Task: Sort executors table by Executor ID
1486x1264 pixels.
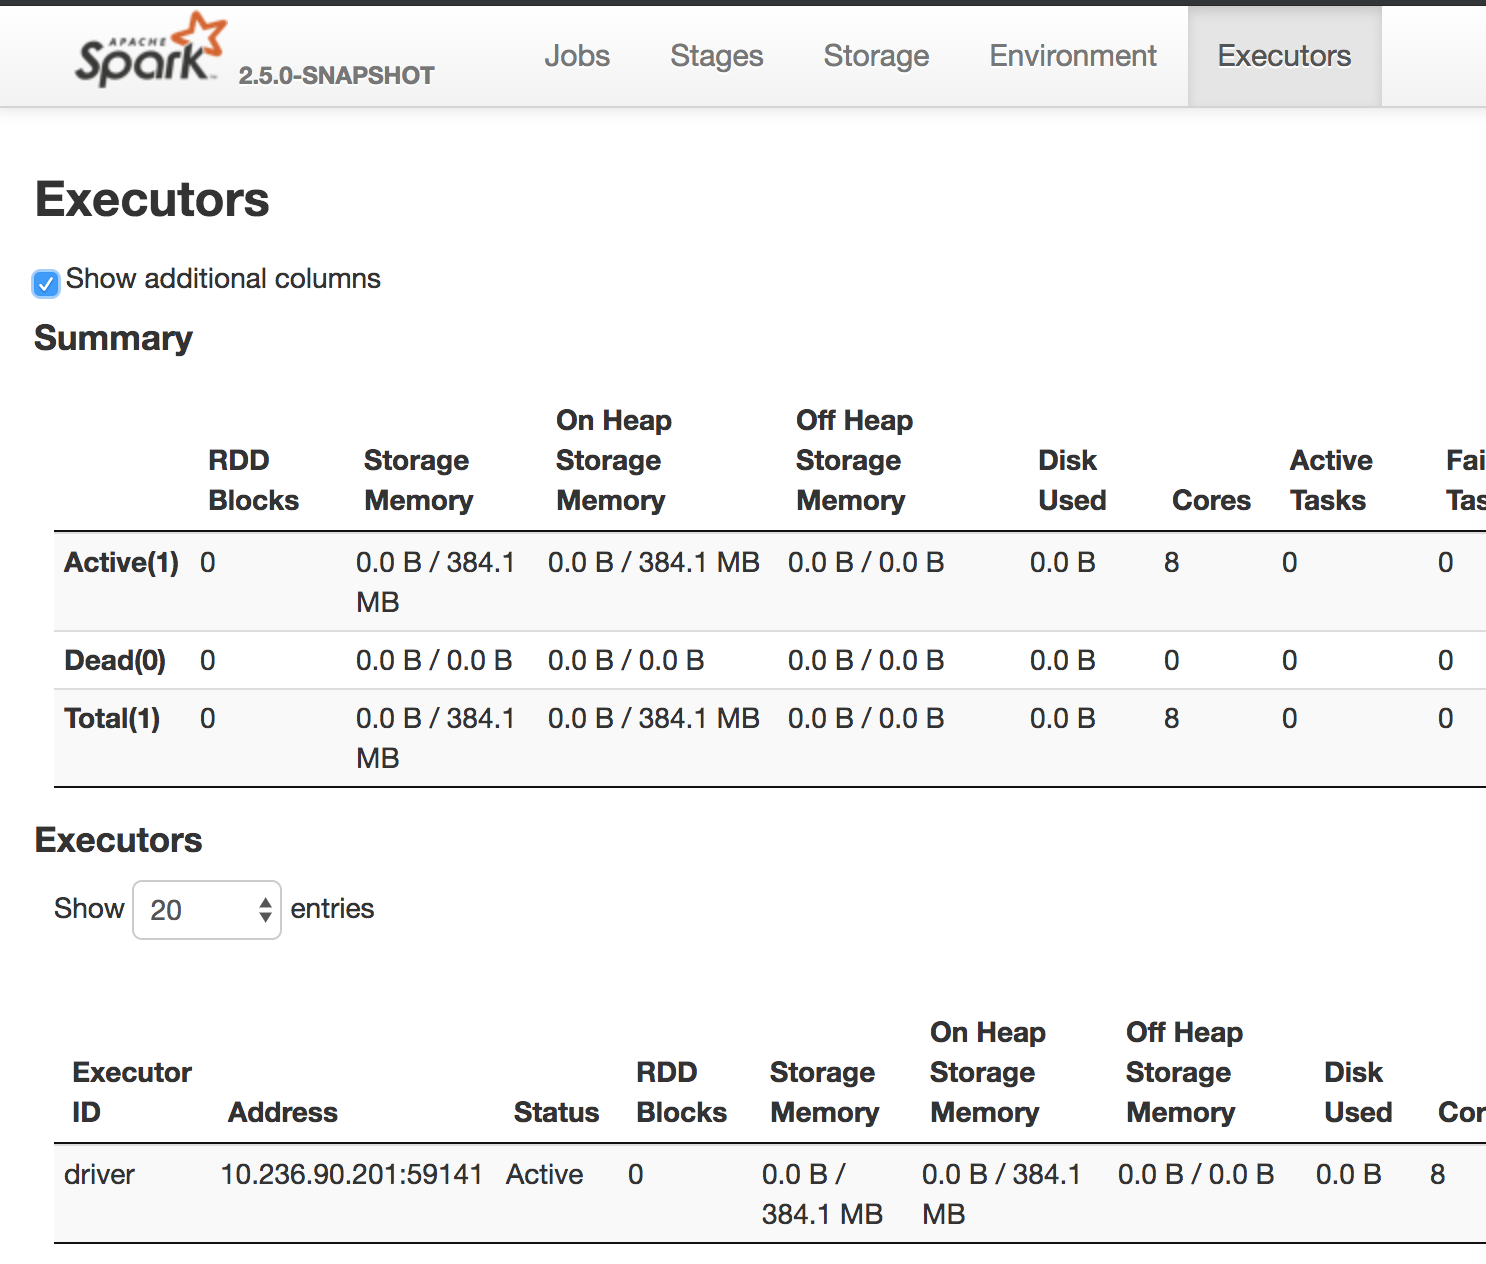Action: 132,1092
